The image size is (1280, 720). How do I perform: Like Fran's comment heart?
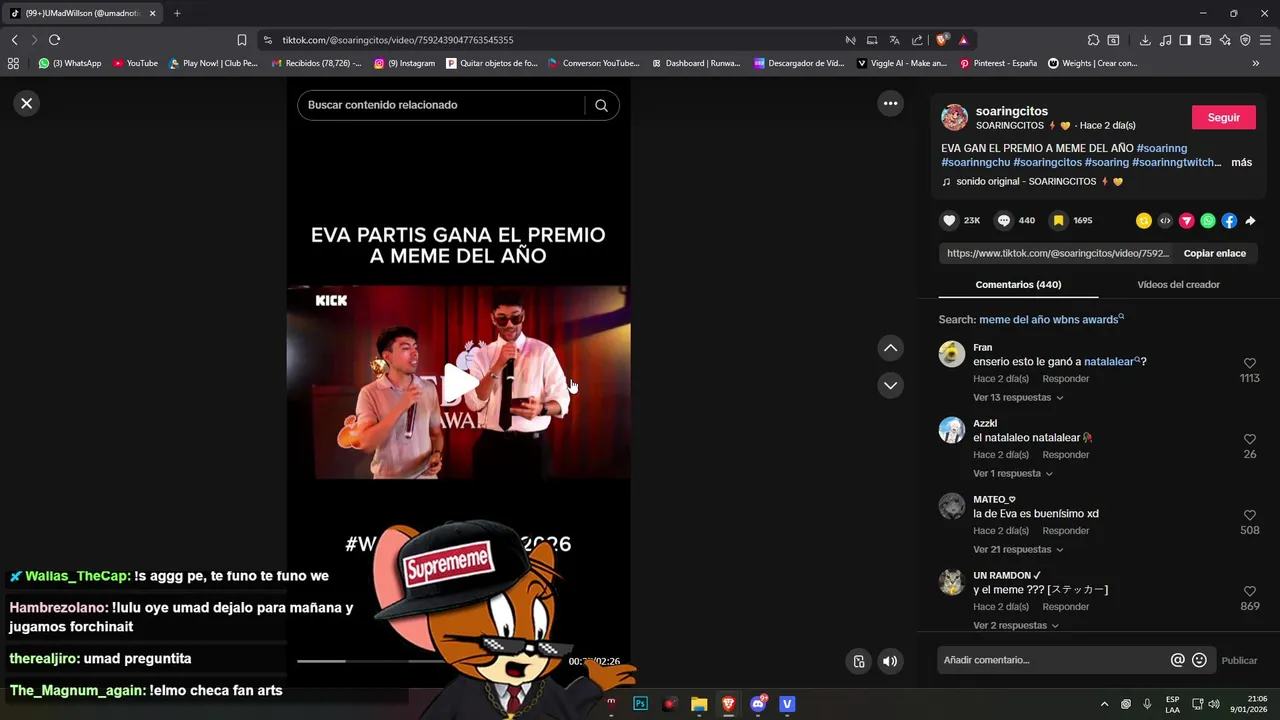(1249, 363)
